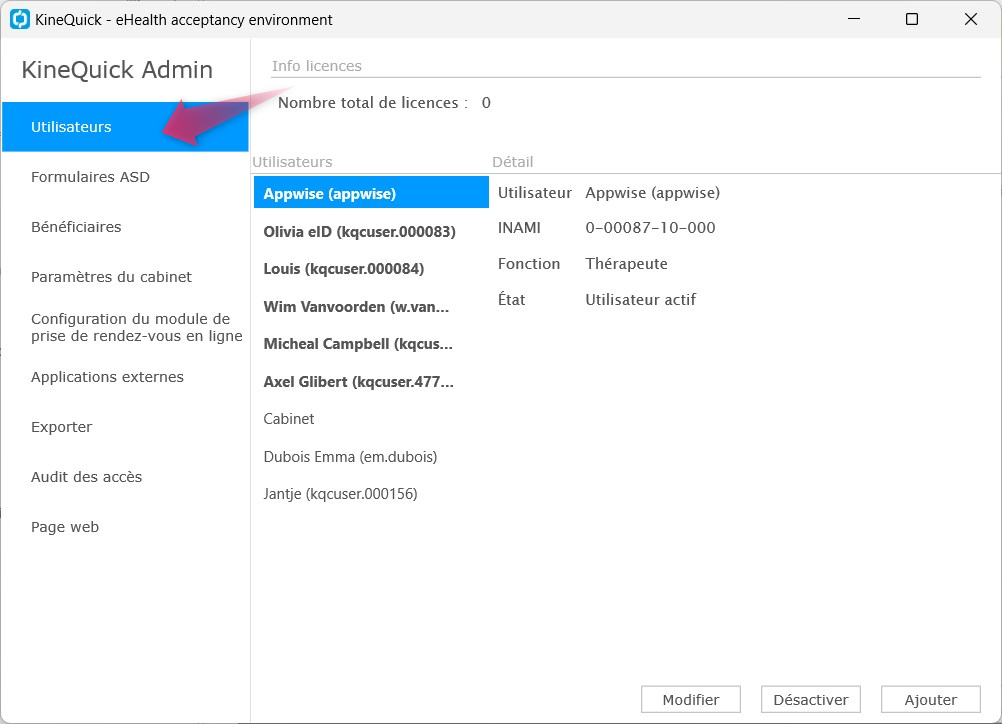Click the INAMI number 0-00087-10-000
This screenshot has height=724, width=1002.
pos(651,227)
